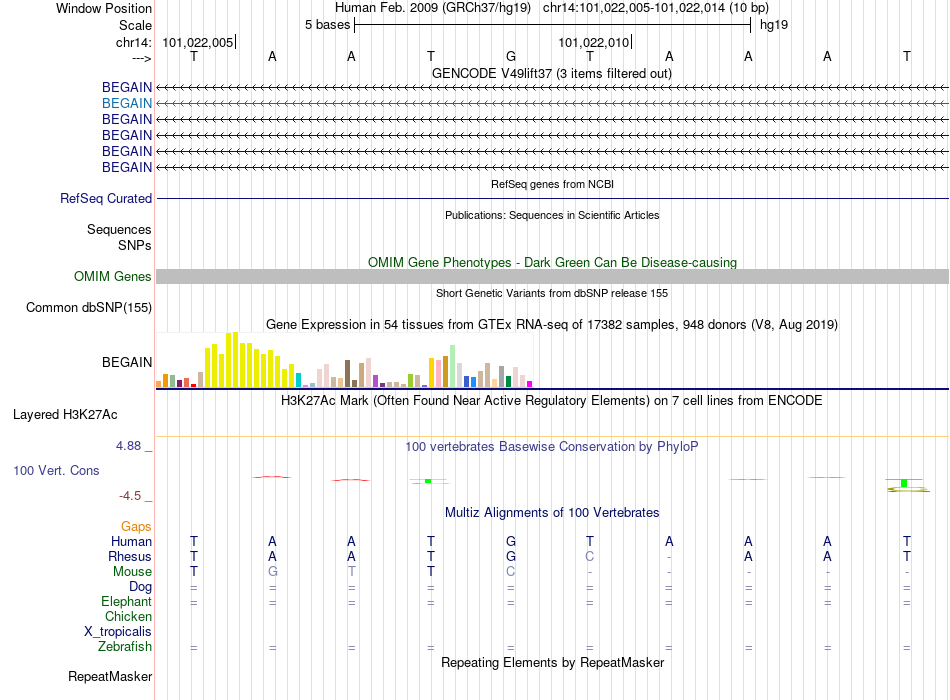Screen dimensions: 950x700
Task: Click the hg19 text beside scale bar
Action: coord(774,25)
